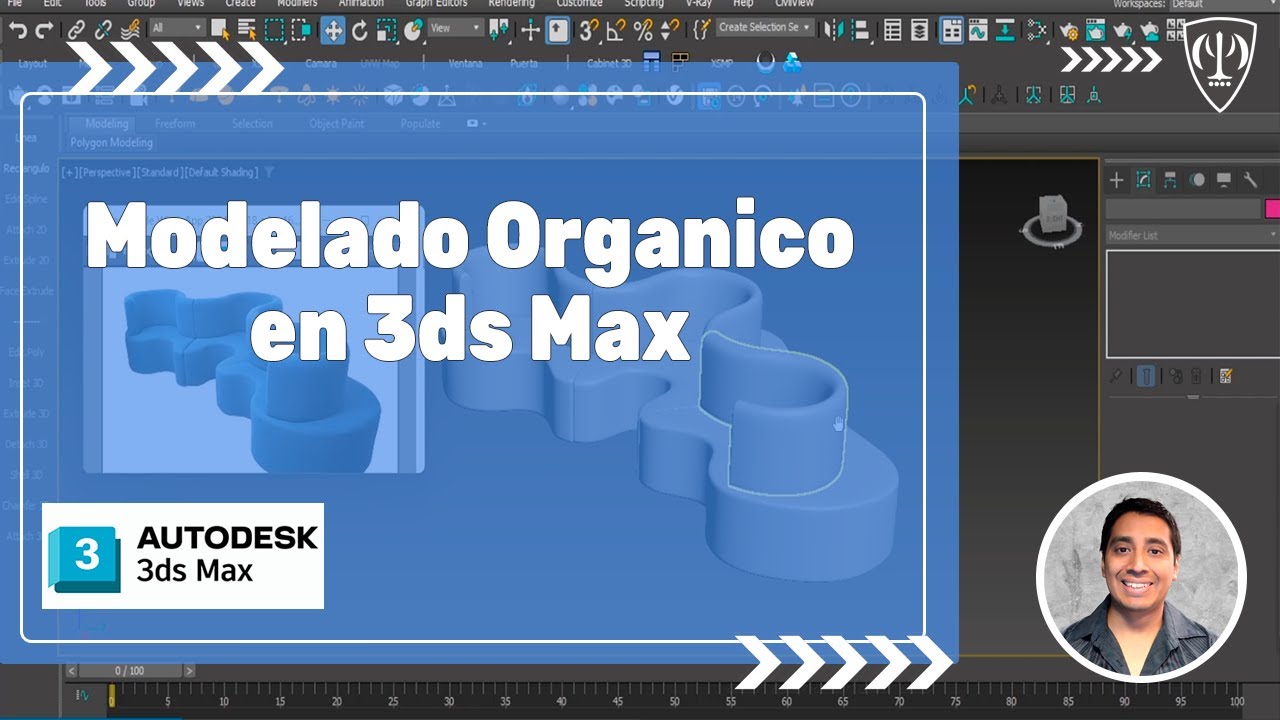
Task: Open Select by Name list icon
Action: [247, 30]
